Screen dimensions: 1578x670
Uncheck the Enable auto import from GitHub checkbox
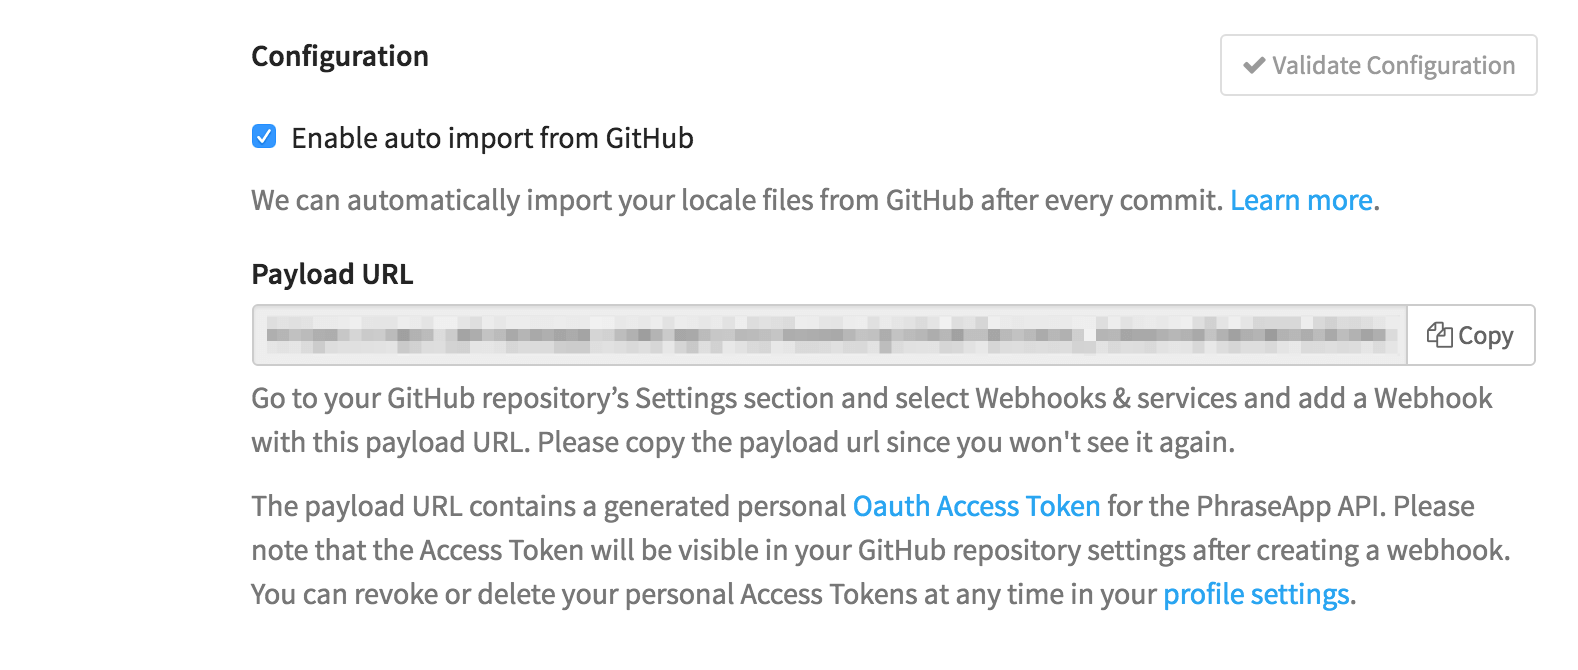pyautogui.click(x=264, y=136)
